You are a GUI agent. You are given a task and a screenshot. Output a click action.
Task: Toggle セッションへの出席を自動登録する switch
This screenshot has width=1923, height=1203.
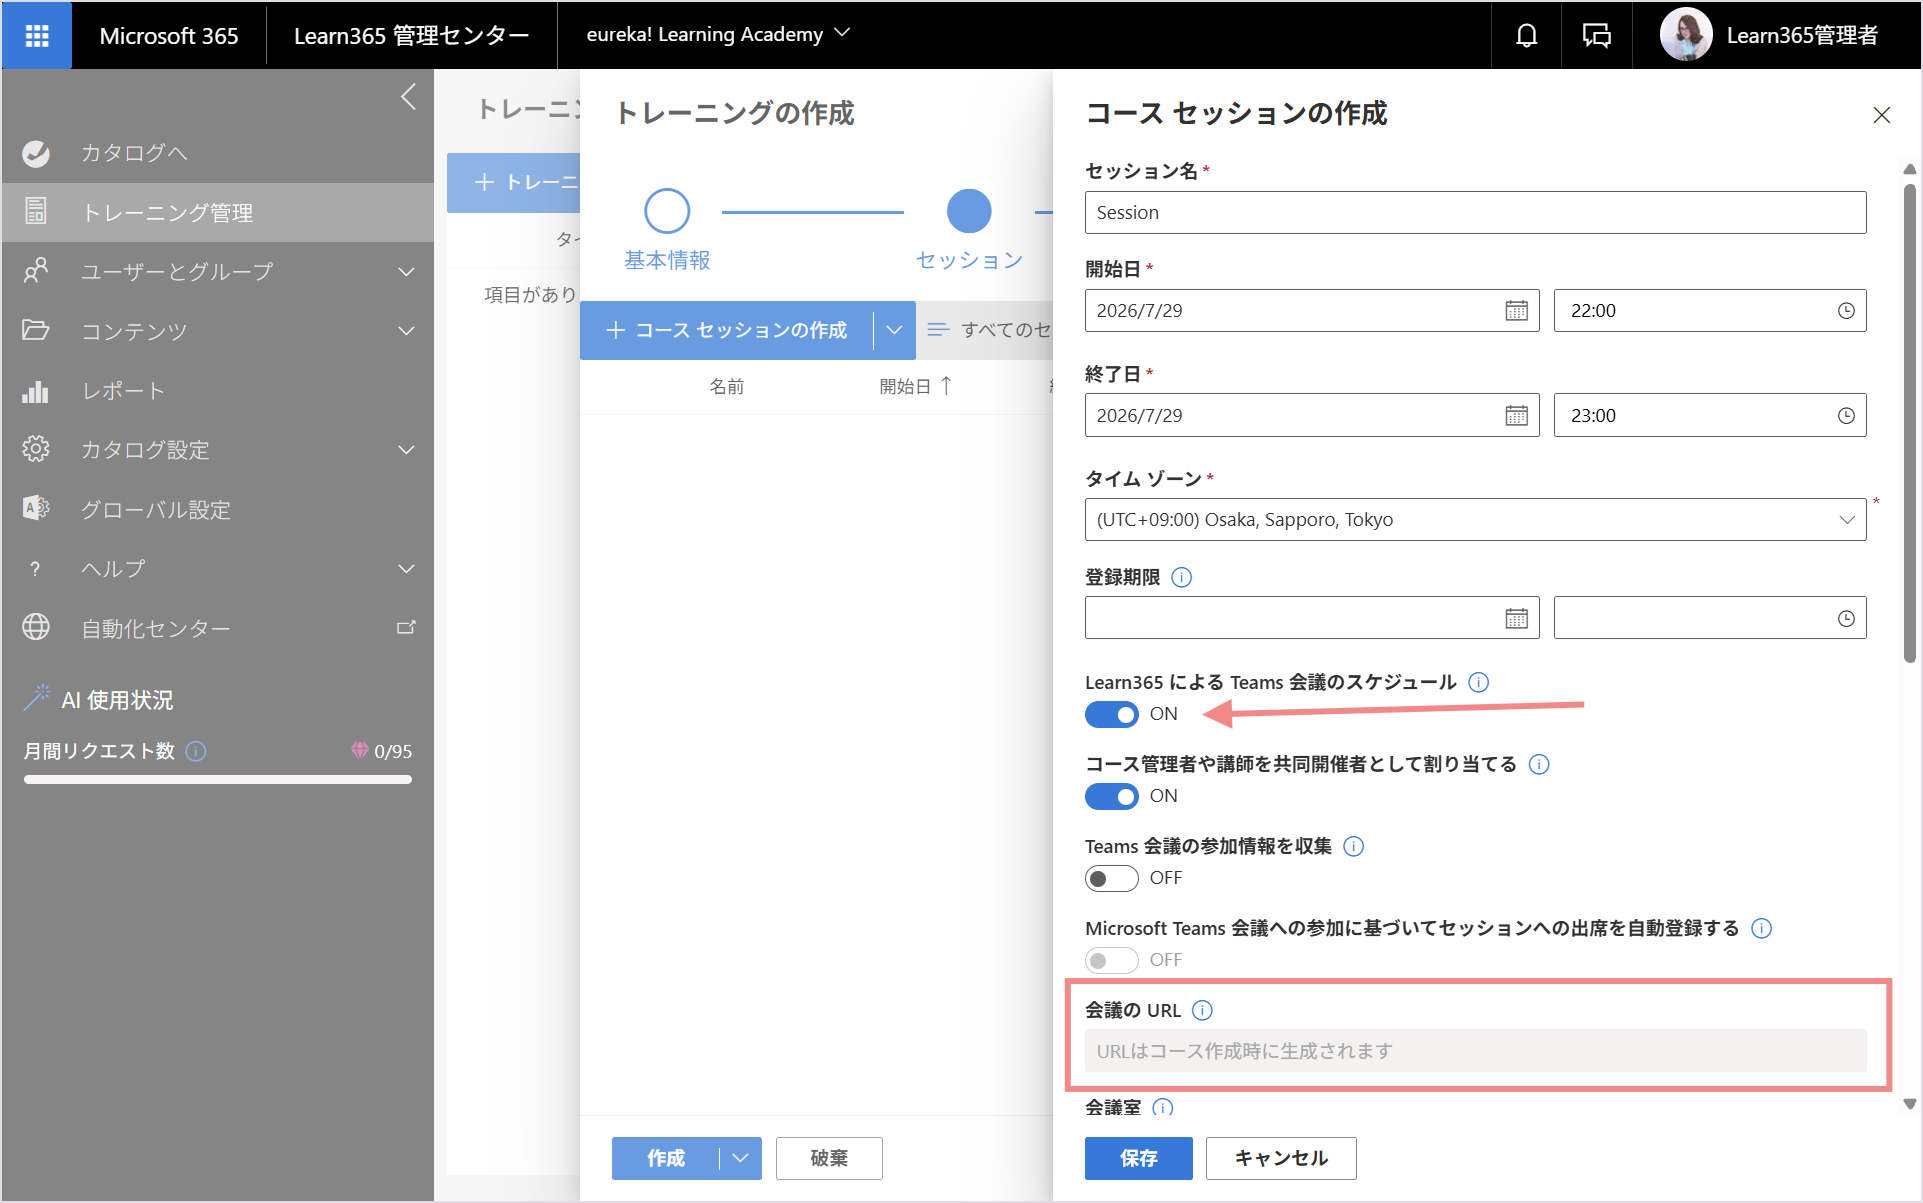click(1112, 960)
